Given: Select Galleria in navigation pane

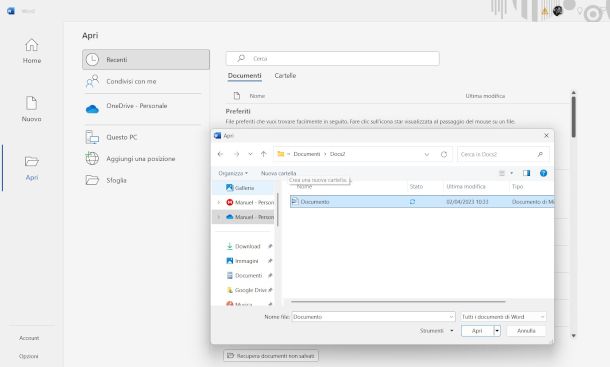Looking at the screenshot, I should 244,188.
